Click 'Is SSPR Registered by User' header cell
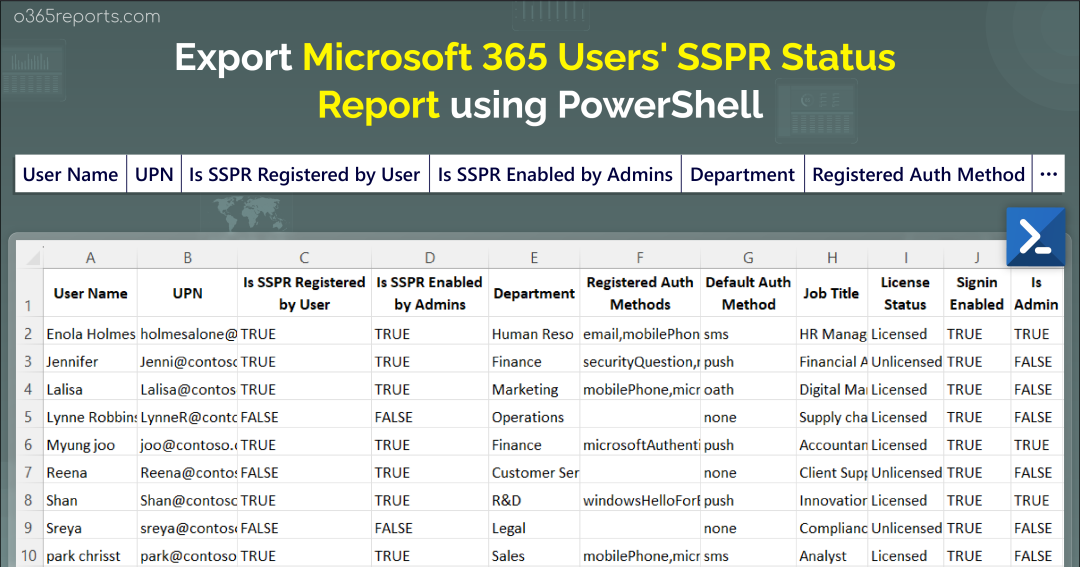 304,293
